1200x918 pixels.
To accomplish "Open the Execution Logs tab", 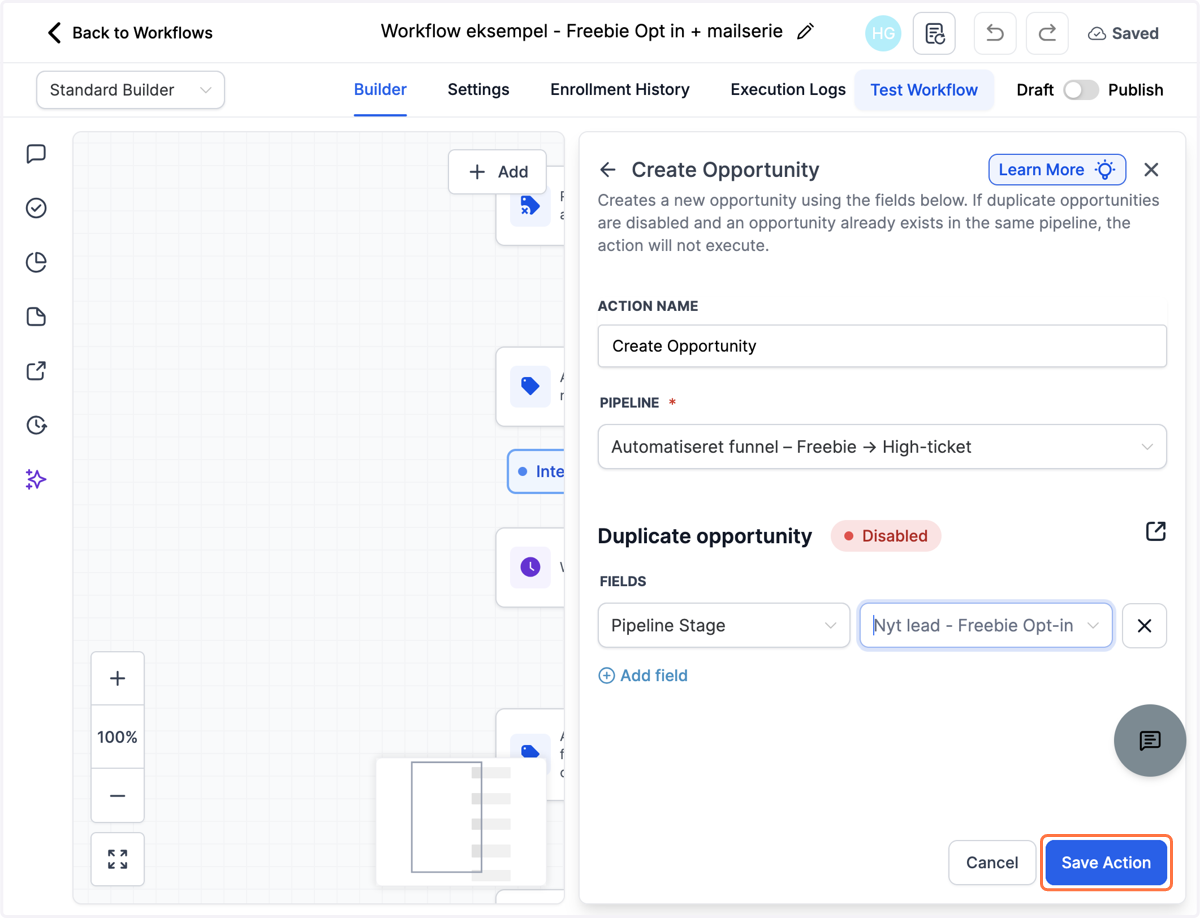I will tap(788, 90).
